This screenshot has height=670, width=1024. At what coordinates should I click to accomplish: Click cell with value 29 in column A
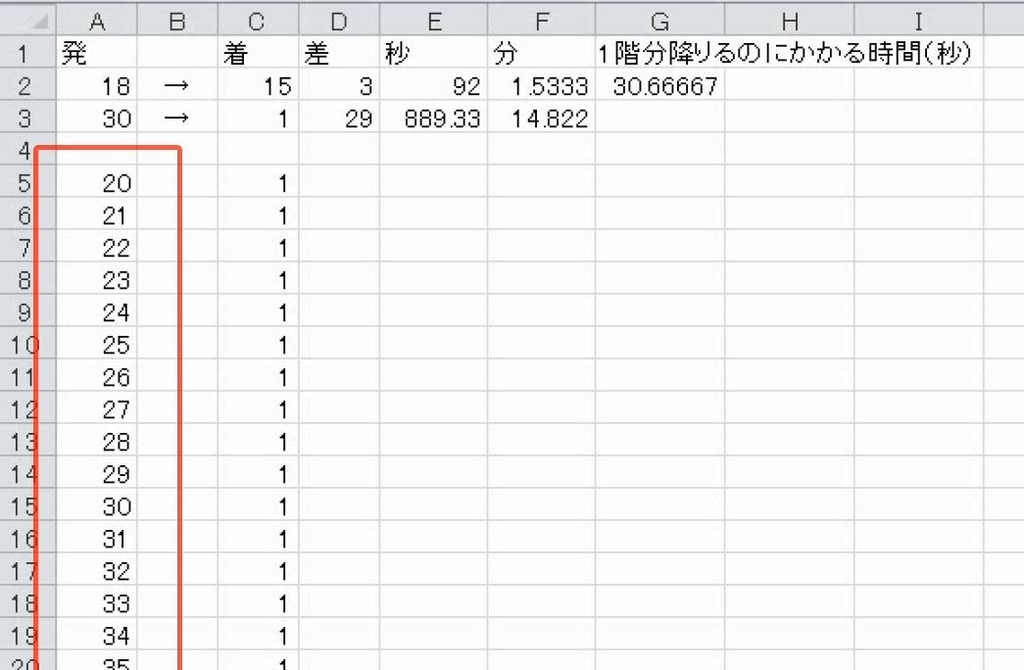pyautogui.click(x=97, y=473)
